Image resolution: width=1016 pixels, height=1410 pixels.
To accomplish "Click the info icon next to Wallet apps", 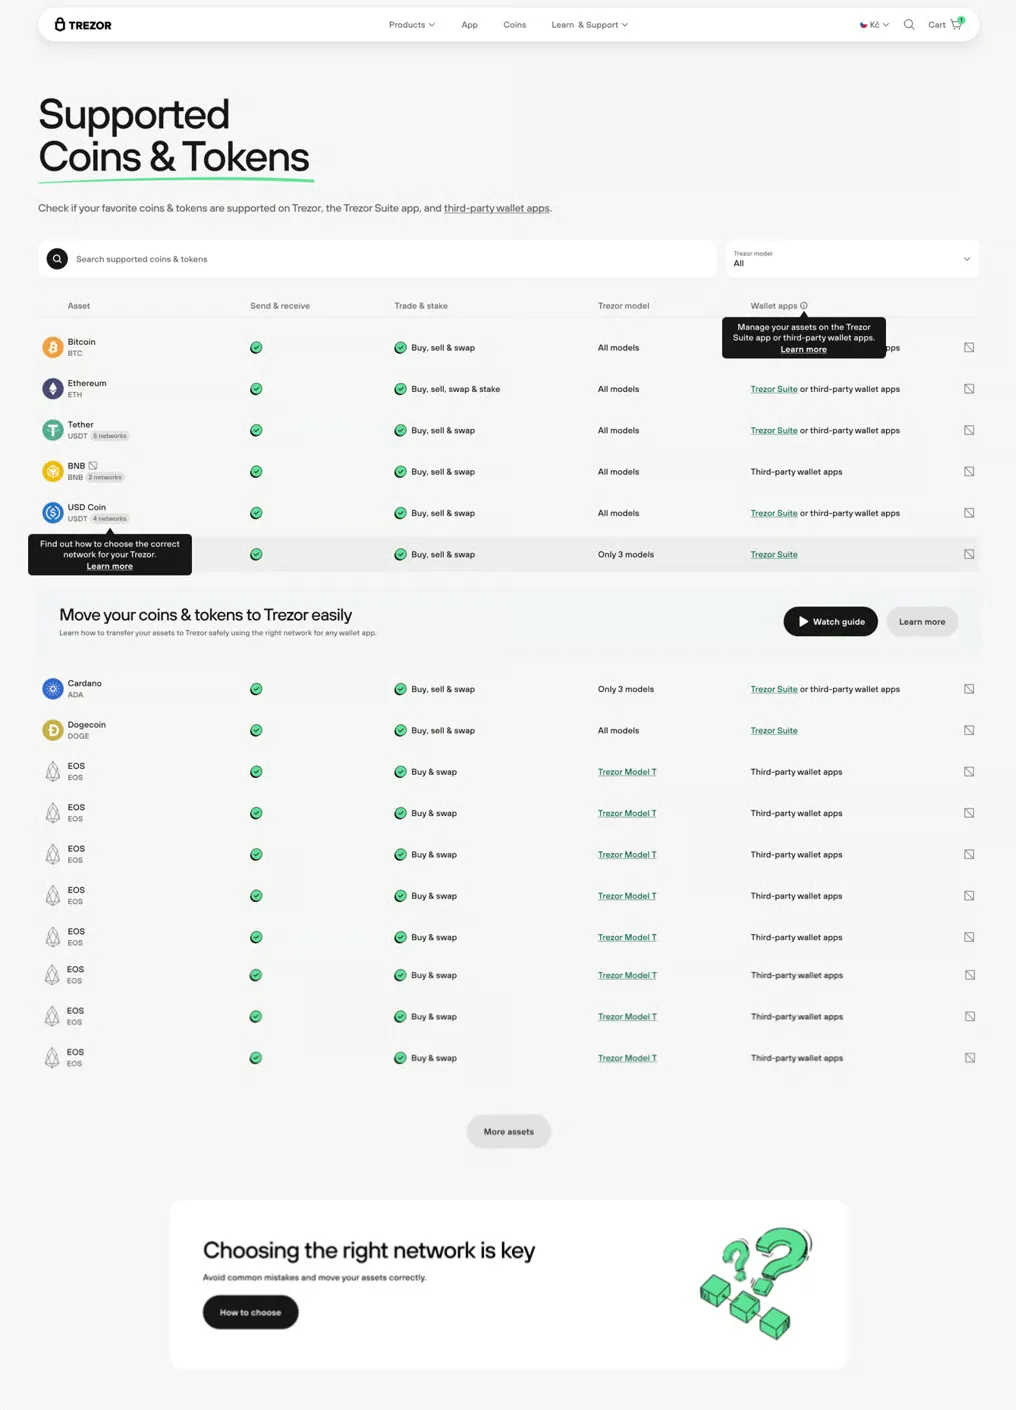I will [804, 306].
